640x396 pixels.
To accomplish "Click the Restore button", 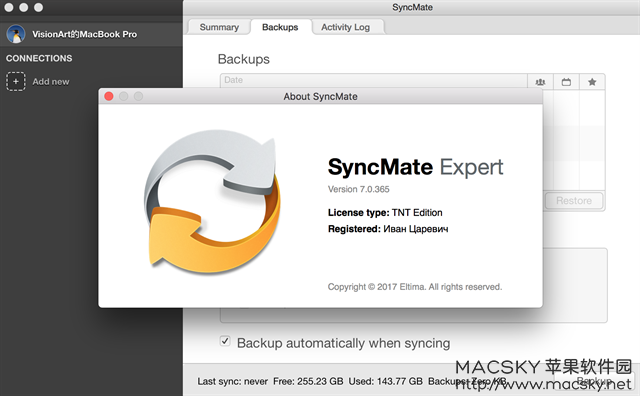I will pos(573,200).
